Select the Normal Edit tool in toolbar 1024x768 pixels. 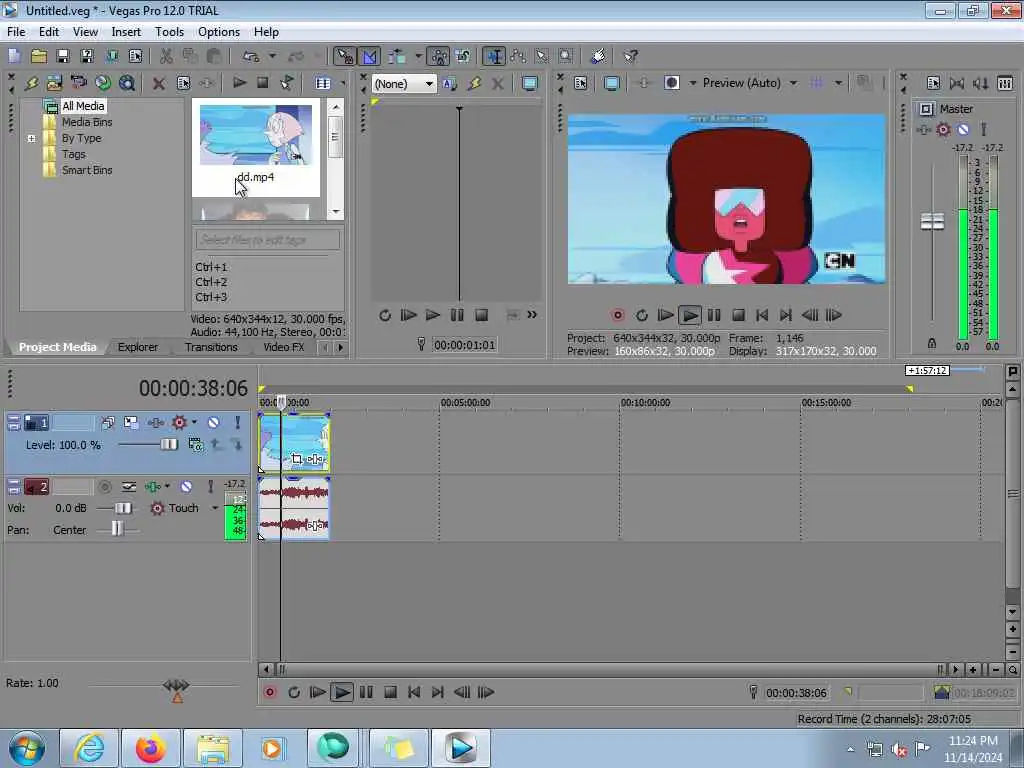point(494,56)
